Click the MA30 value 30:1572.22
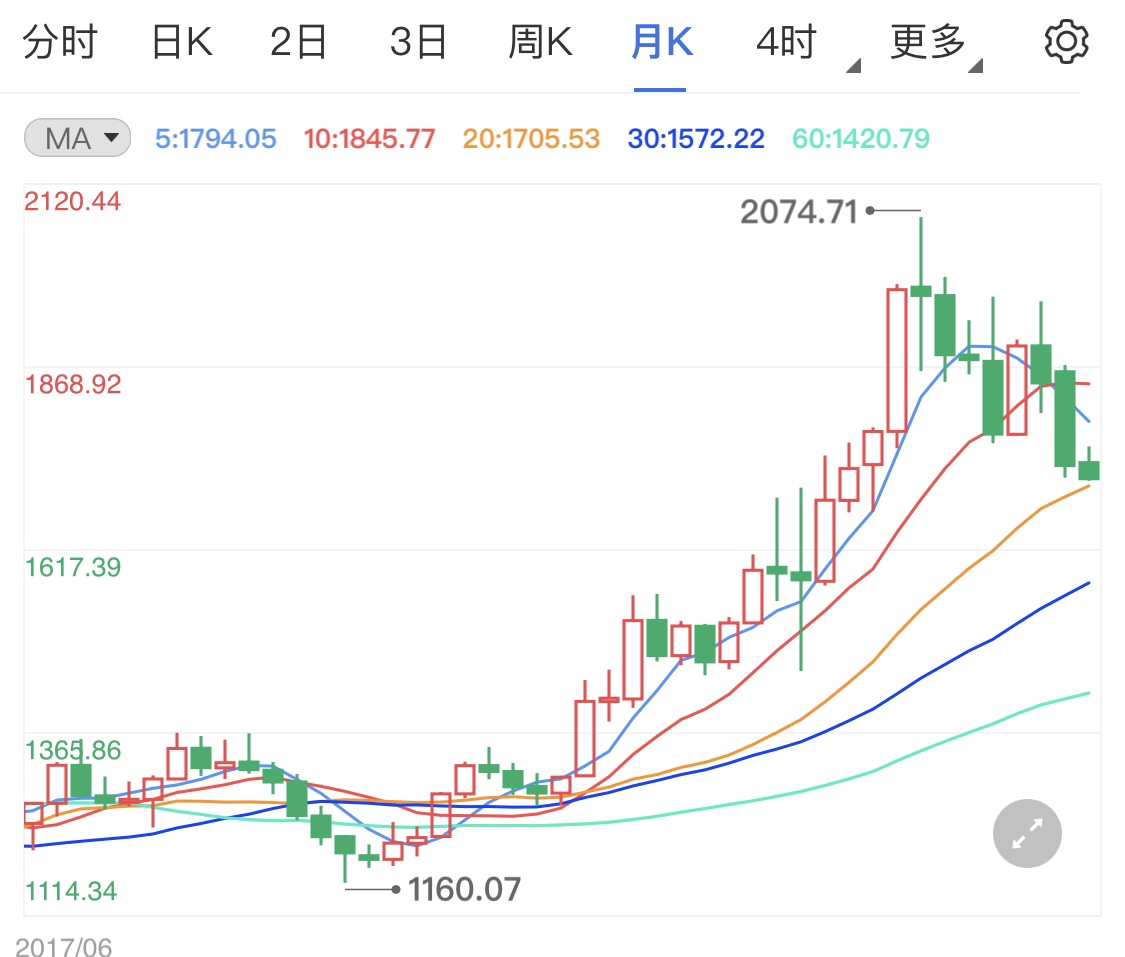This screenshot has width=1125, height=957. pos(696,138)
